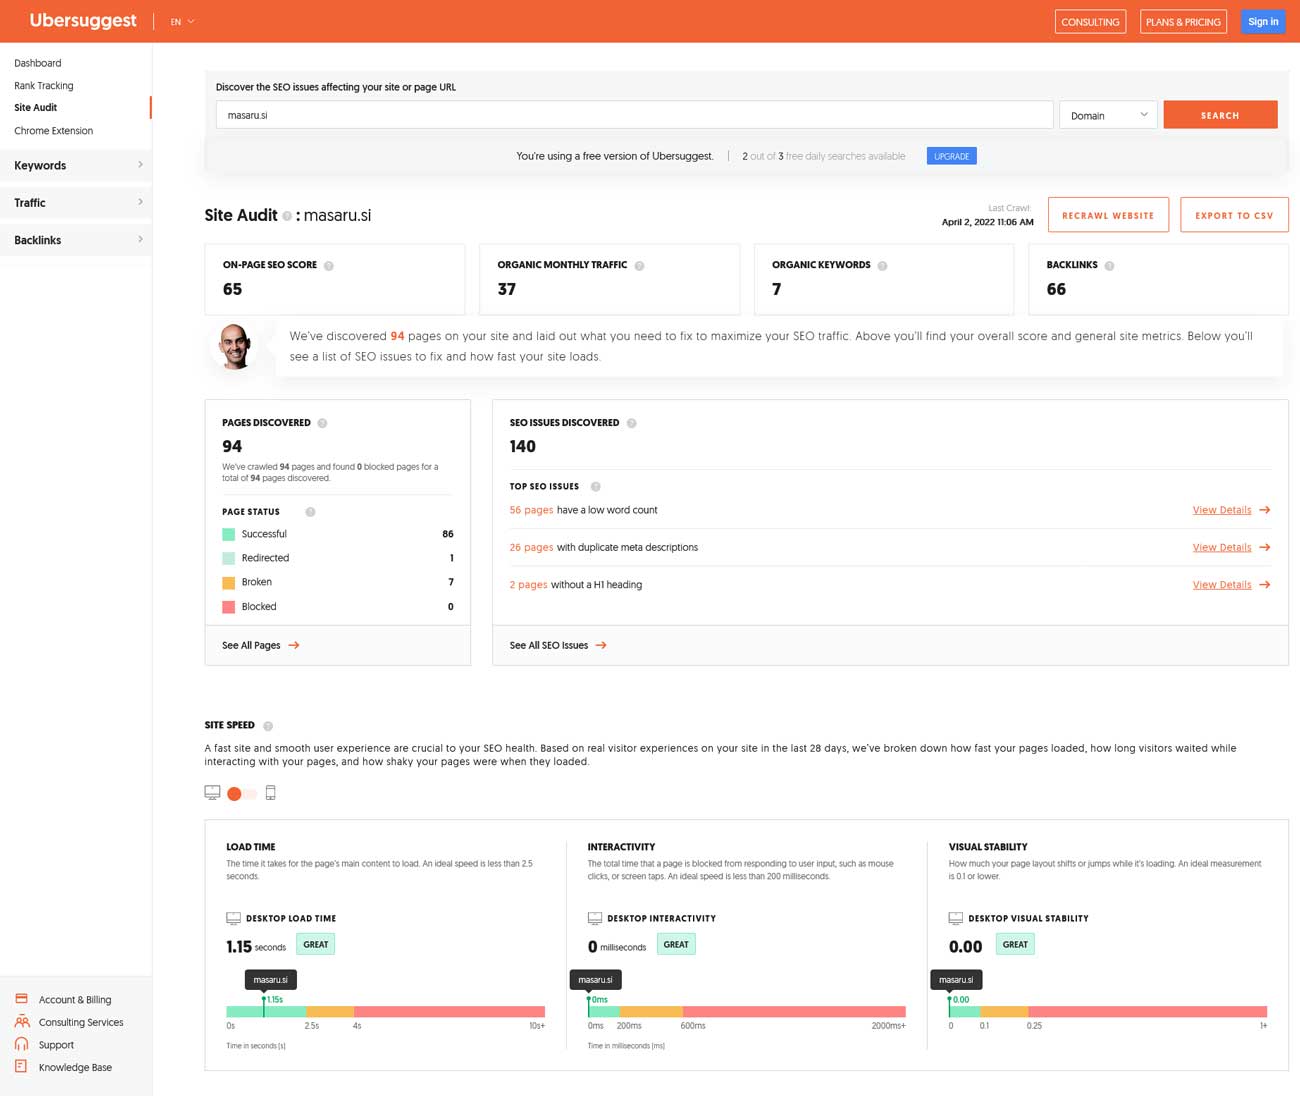Open the Domain type dropdown
The width and height of the screenshot is (1300, 1096).
coord(1108,115)
